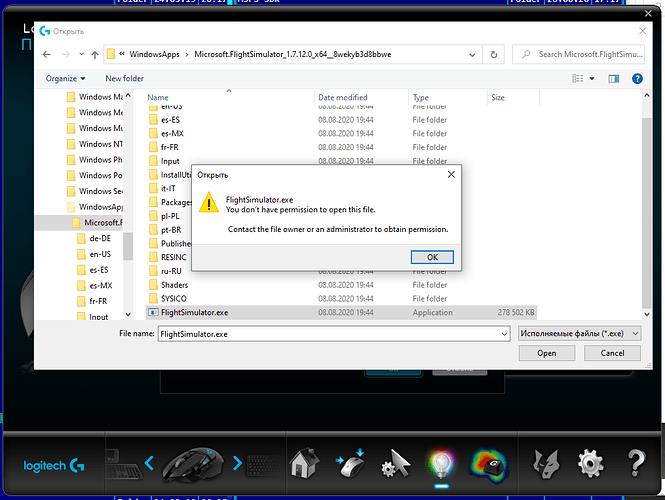Sort by the Name column header
Image resolution: width=665 pixels, height=500 pixels.
coord(158,98)
